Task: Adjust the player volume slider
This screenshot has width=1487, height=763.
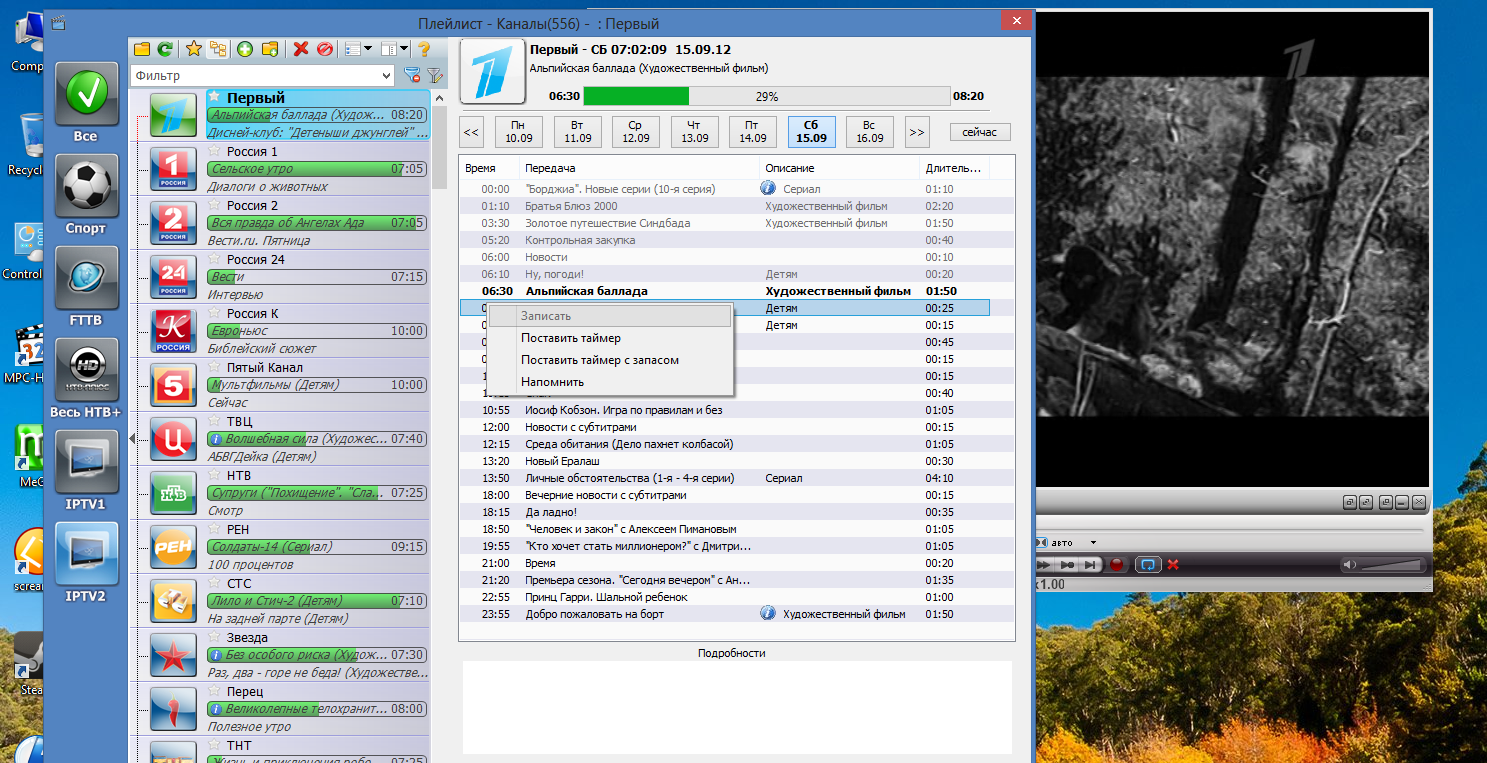Action: tap(1391, 565)
